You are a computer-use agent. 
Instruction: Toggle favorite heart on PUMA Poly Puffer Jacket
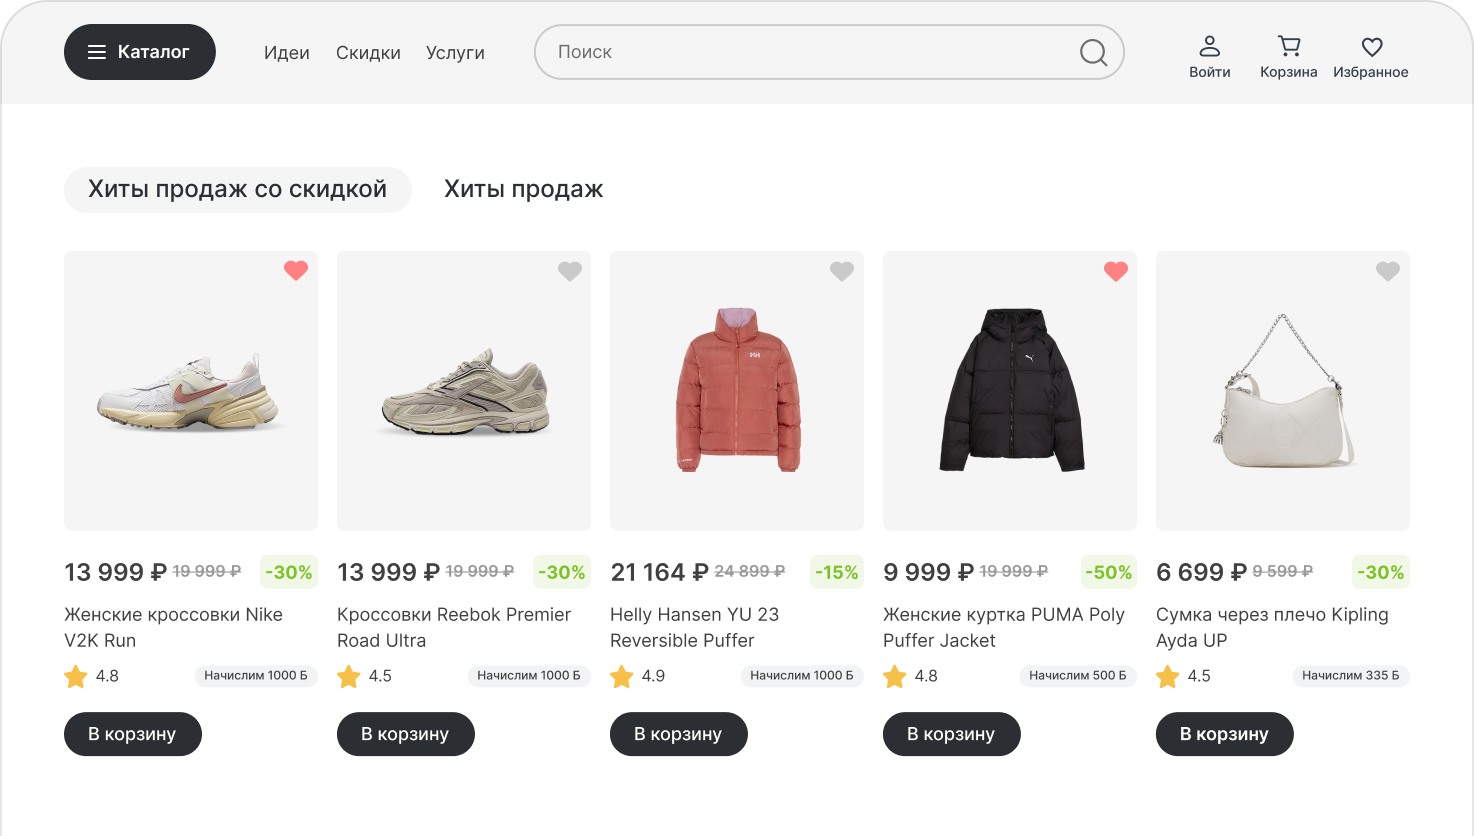[x=1115, y=271]
